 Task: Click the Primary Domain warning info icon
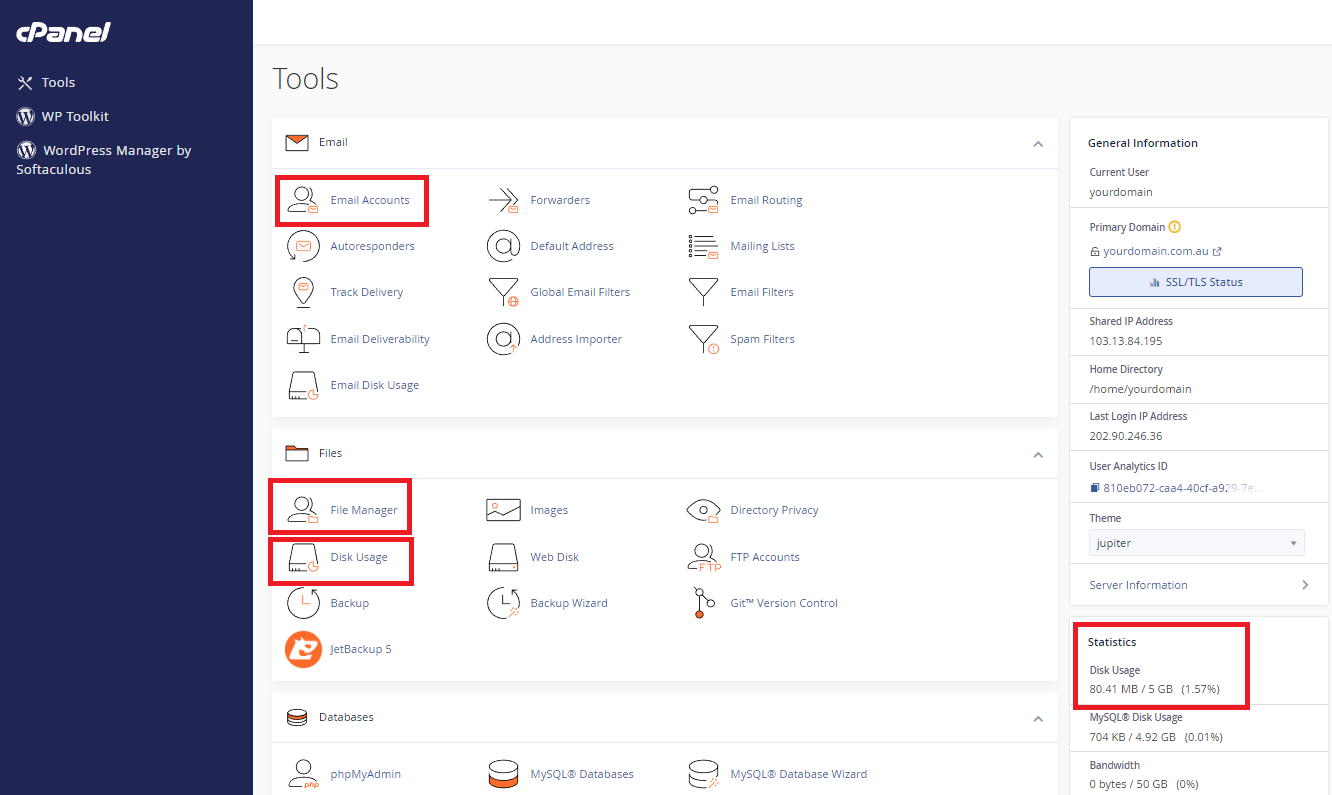click(1175, 227)
